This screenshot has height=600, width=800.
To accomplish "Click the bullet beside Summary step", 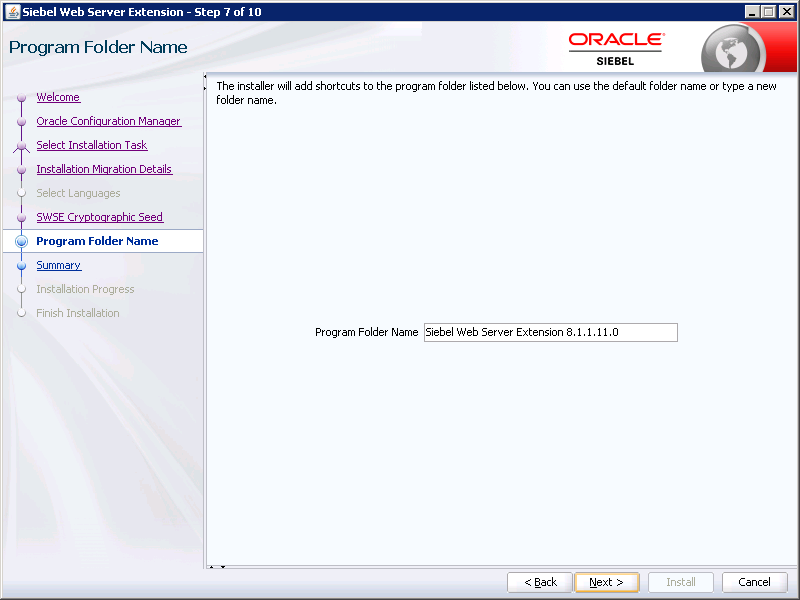I will [x=21, y=265].
